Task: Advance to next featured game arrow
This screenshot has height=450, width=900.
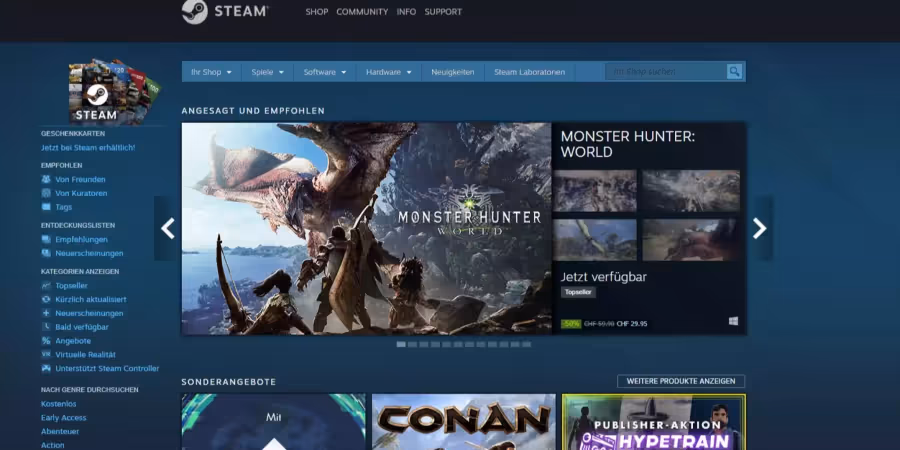Action: 759,228
